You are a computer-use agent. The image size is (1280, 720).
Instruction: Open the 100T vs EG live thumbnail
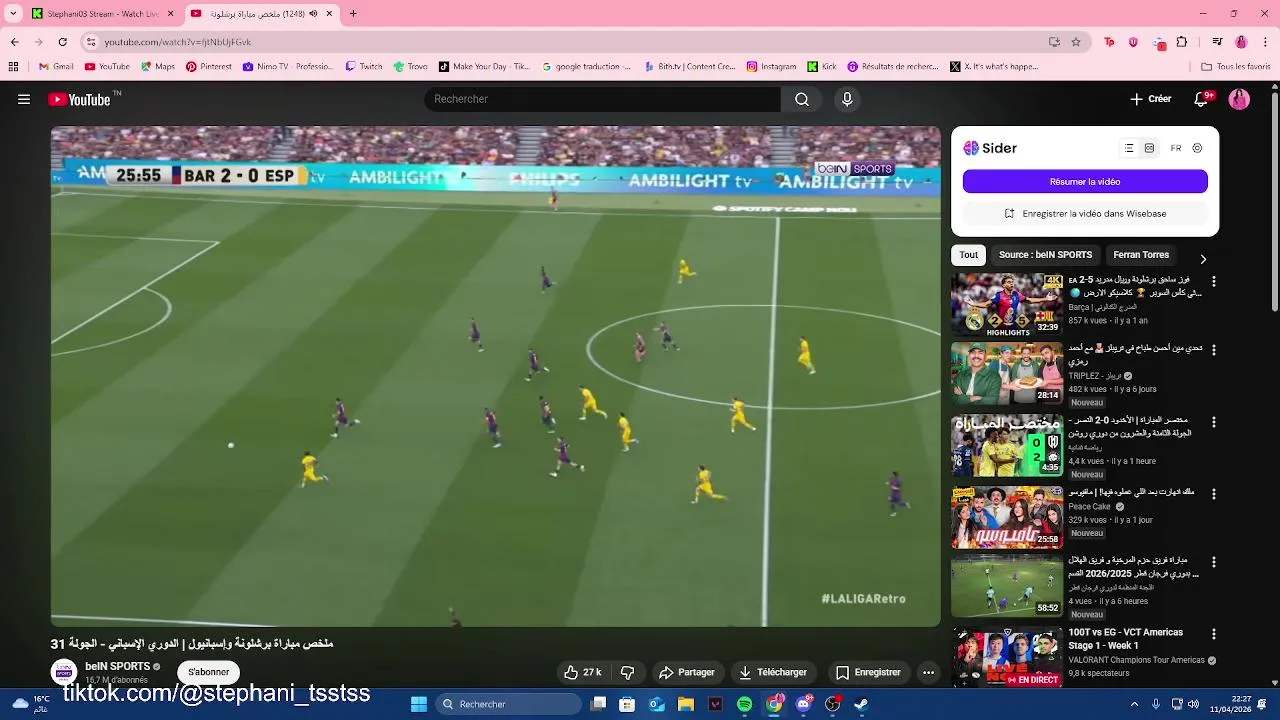(x=1007, y=657)
